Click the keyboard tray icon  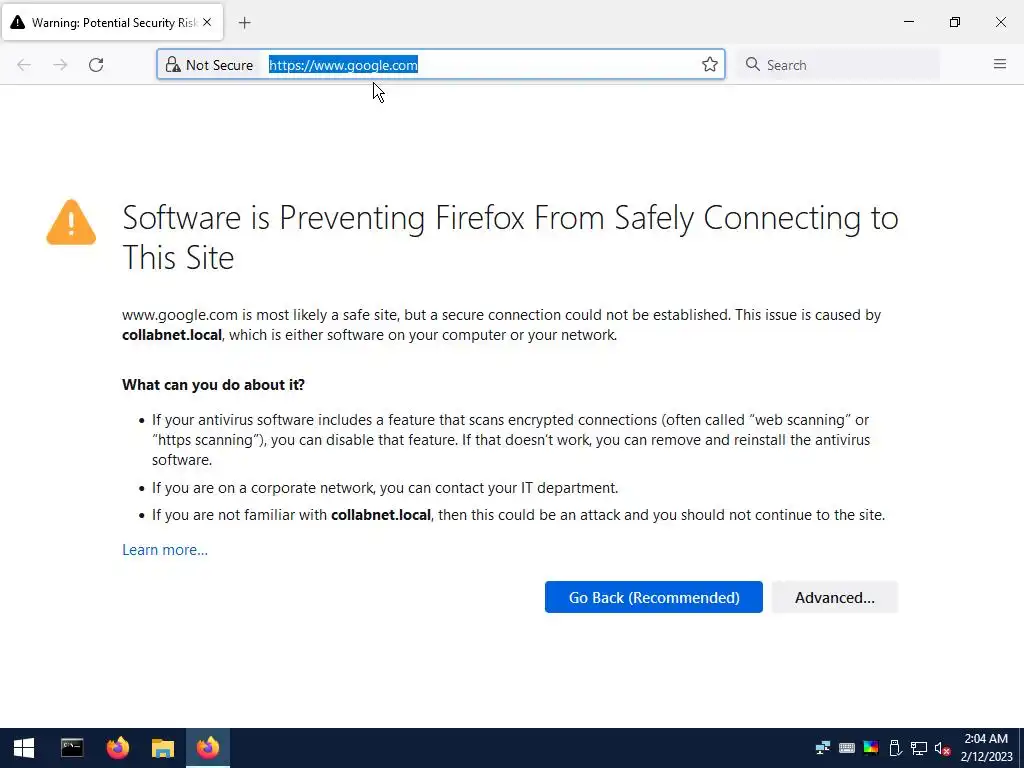click(x=847, y=748)
